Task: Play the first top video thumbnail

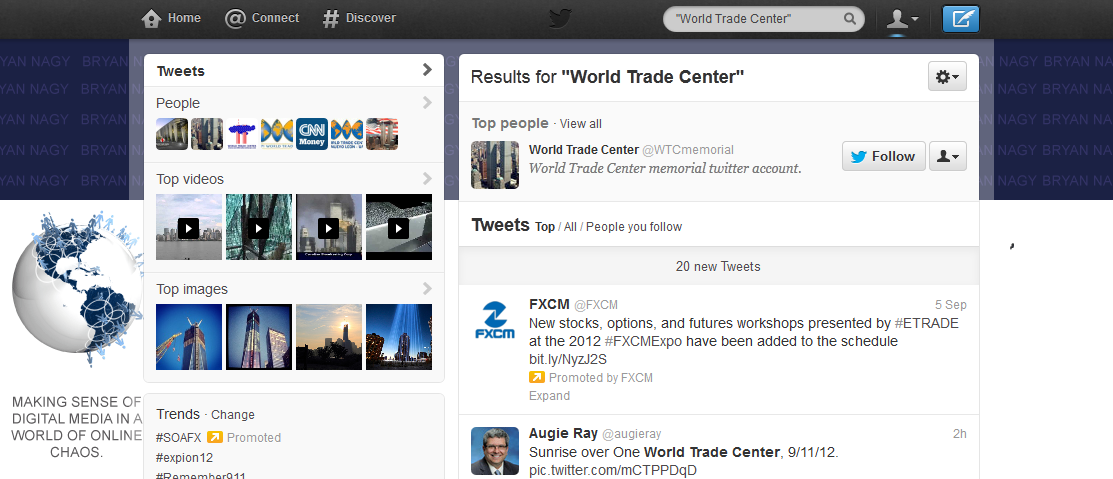Action: (189, 227)
